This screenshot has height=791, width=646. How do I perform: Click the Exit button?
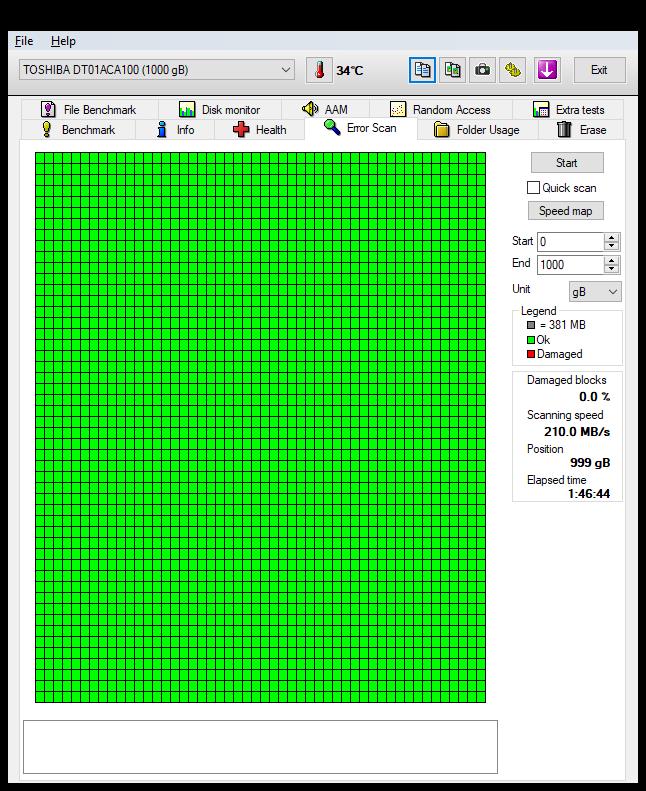point(599,70)
